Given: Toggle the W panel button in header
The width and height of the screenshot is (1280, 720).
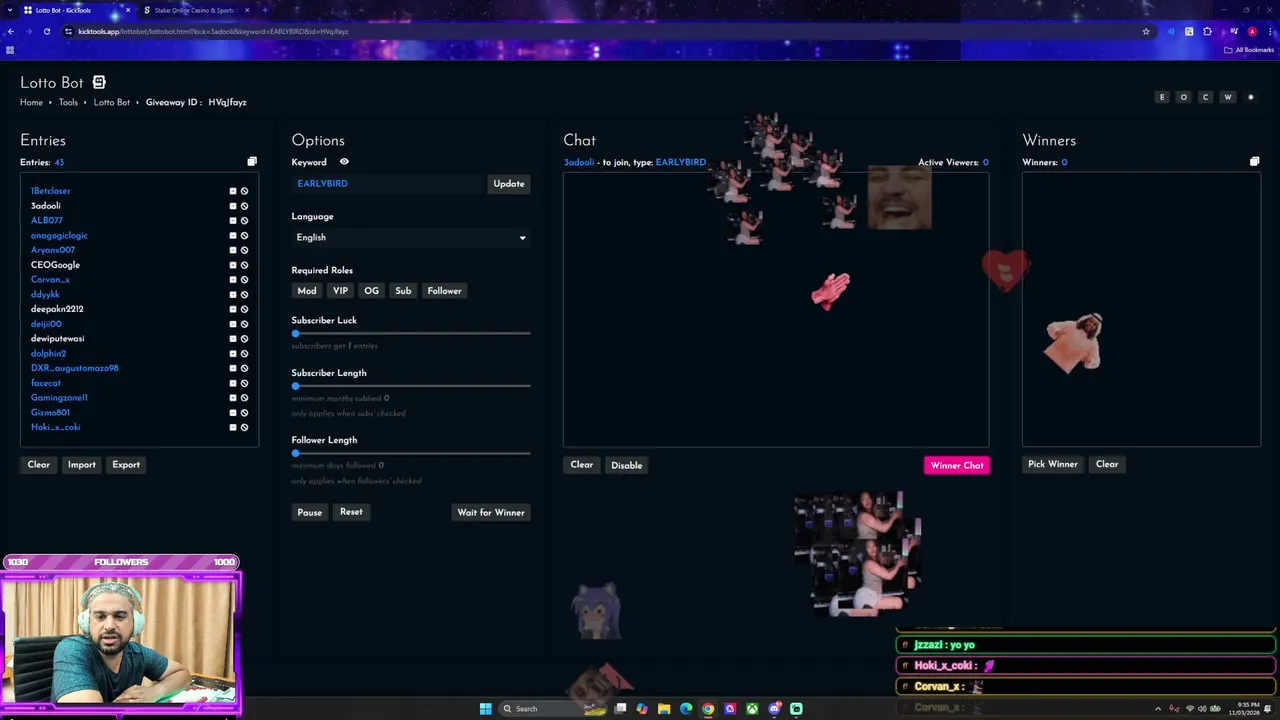Looking at the screenshot, I should click(1228, 97).
